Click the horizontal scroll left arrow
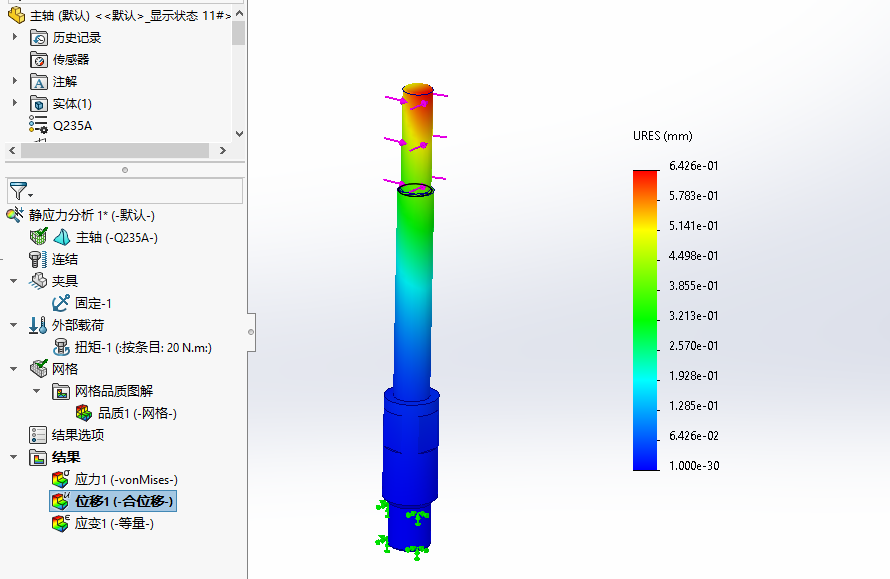890x579 pixels. pos(12,150)
